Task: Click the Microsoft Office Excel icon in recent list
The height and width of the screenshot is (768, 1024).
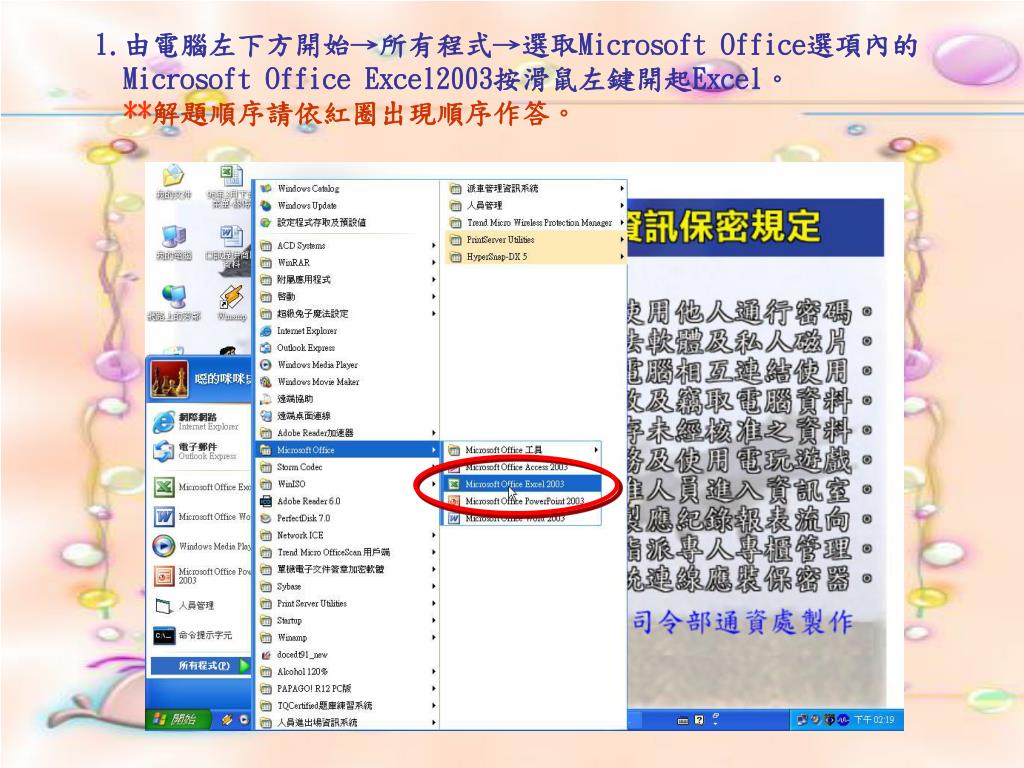Action: click(x=163, y=487)
